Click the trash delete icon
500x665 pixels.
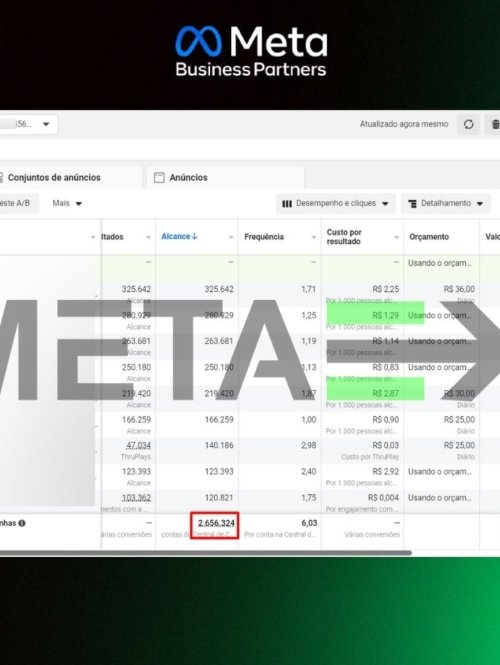click(494, 124)
